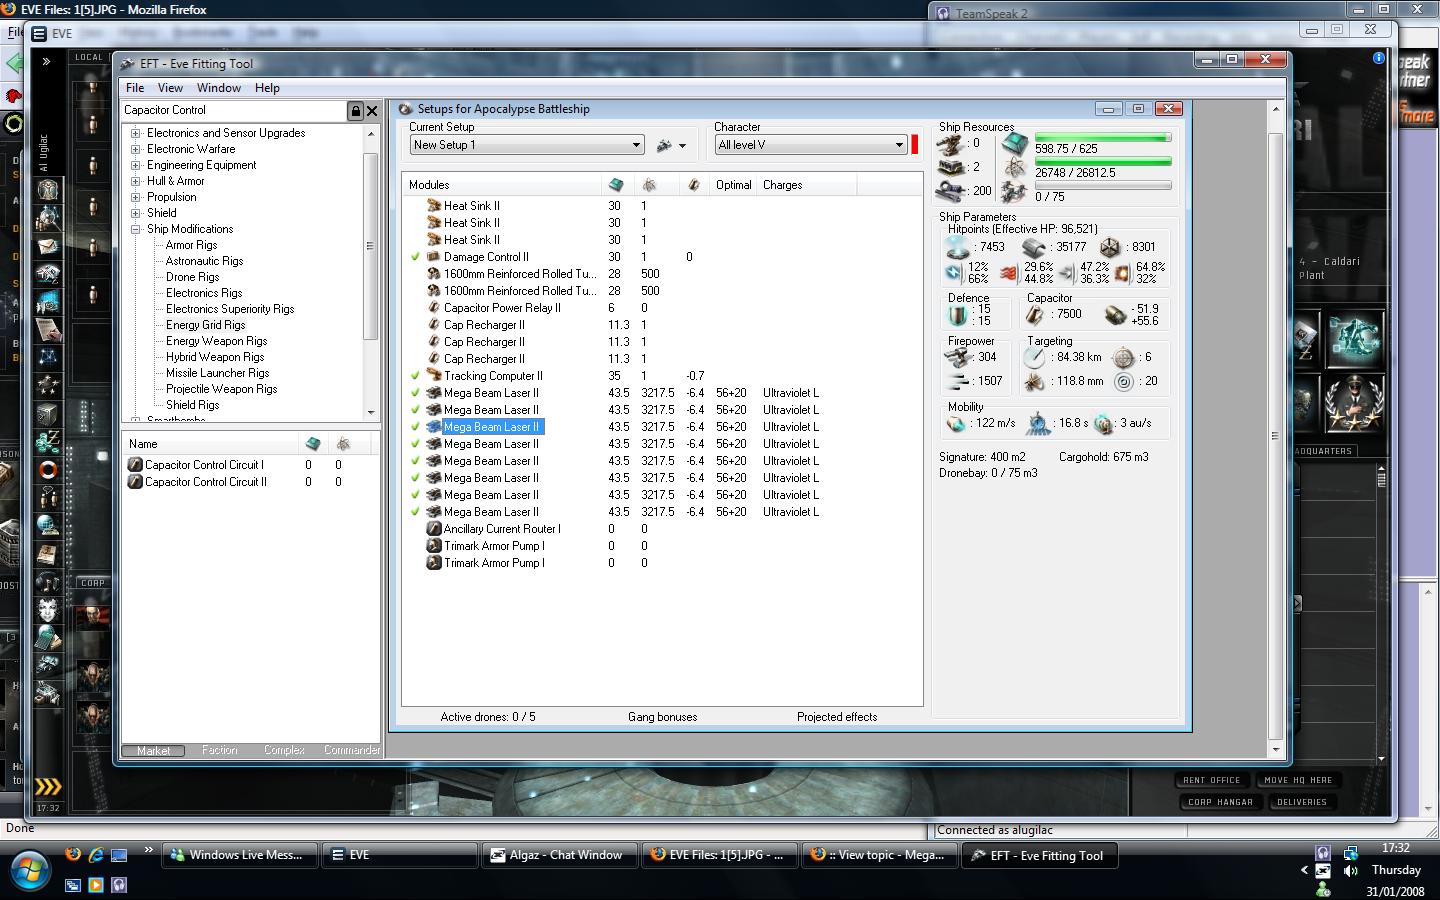Click the sensor strength icon showing 20
Image resolution: width=1440 pixels, height=900 pixels.
[1125, 381]
